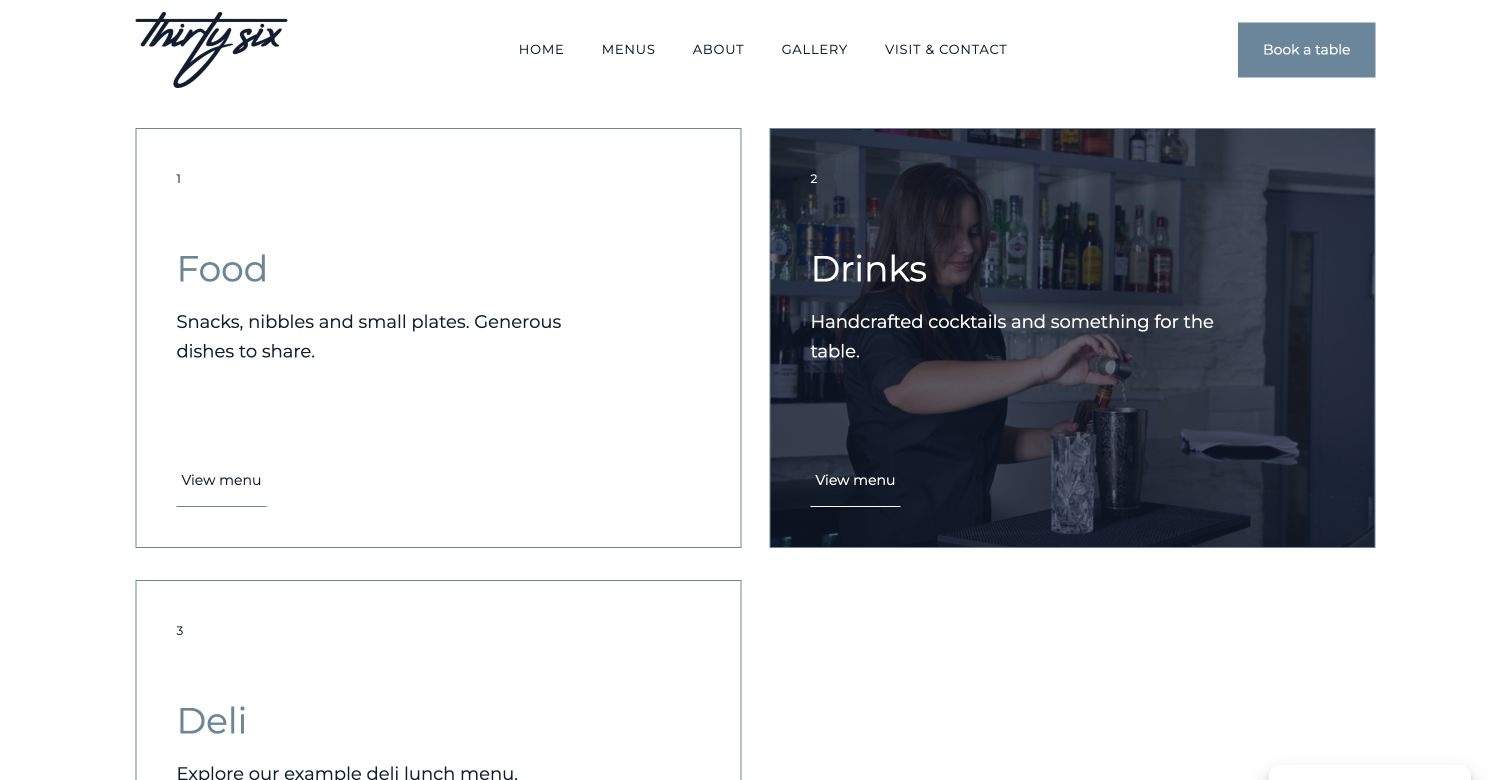Image resolution: width=1511 pixels, height=780 pixels.
Task: Click the number 1 on Food card
Action: (x=179, y=179)
